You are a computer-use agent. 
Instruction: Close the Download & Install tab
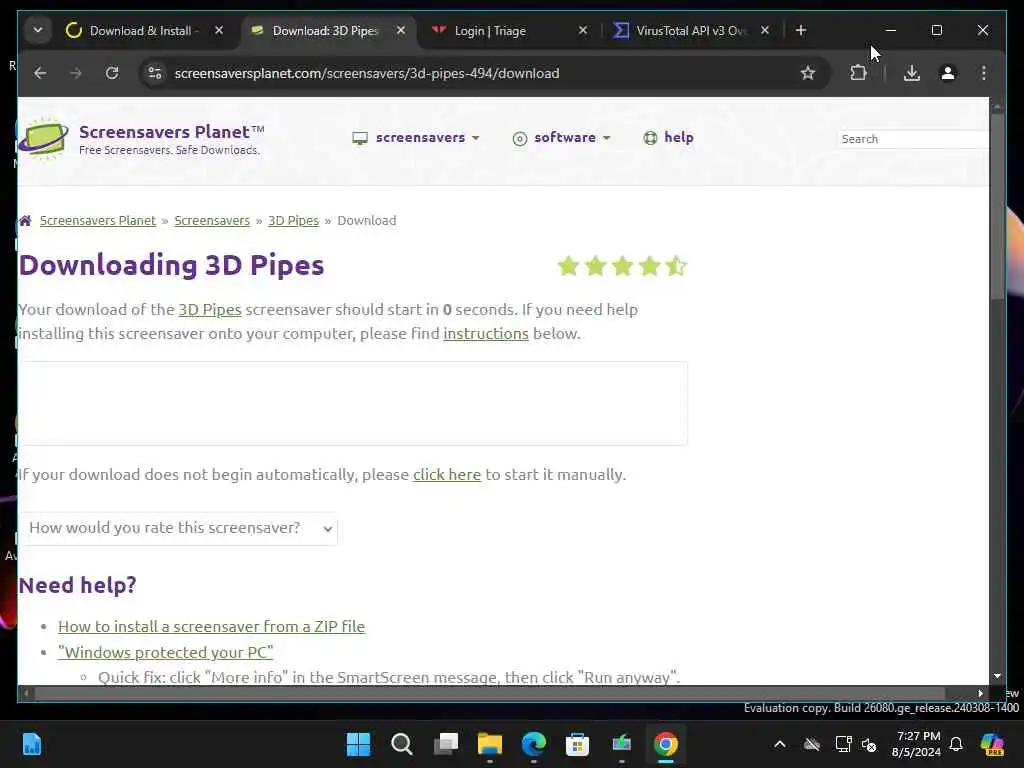[x=219, y=30]
